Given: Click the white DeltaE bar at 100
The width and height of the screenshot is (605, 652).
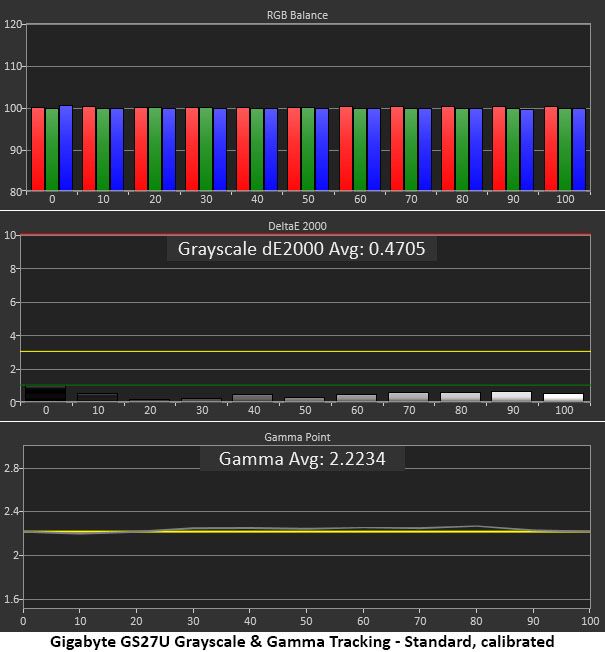Looking at the screenshot, I should (x=563, y=398).
